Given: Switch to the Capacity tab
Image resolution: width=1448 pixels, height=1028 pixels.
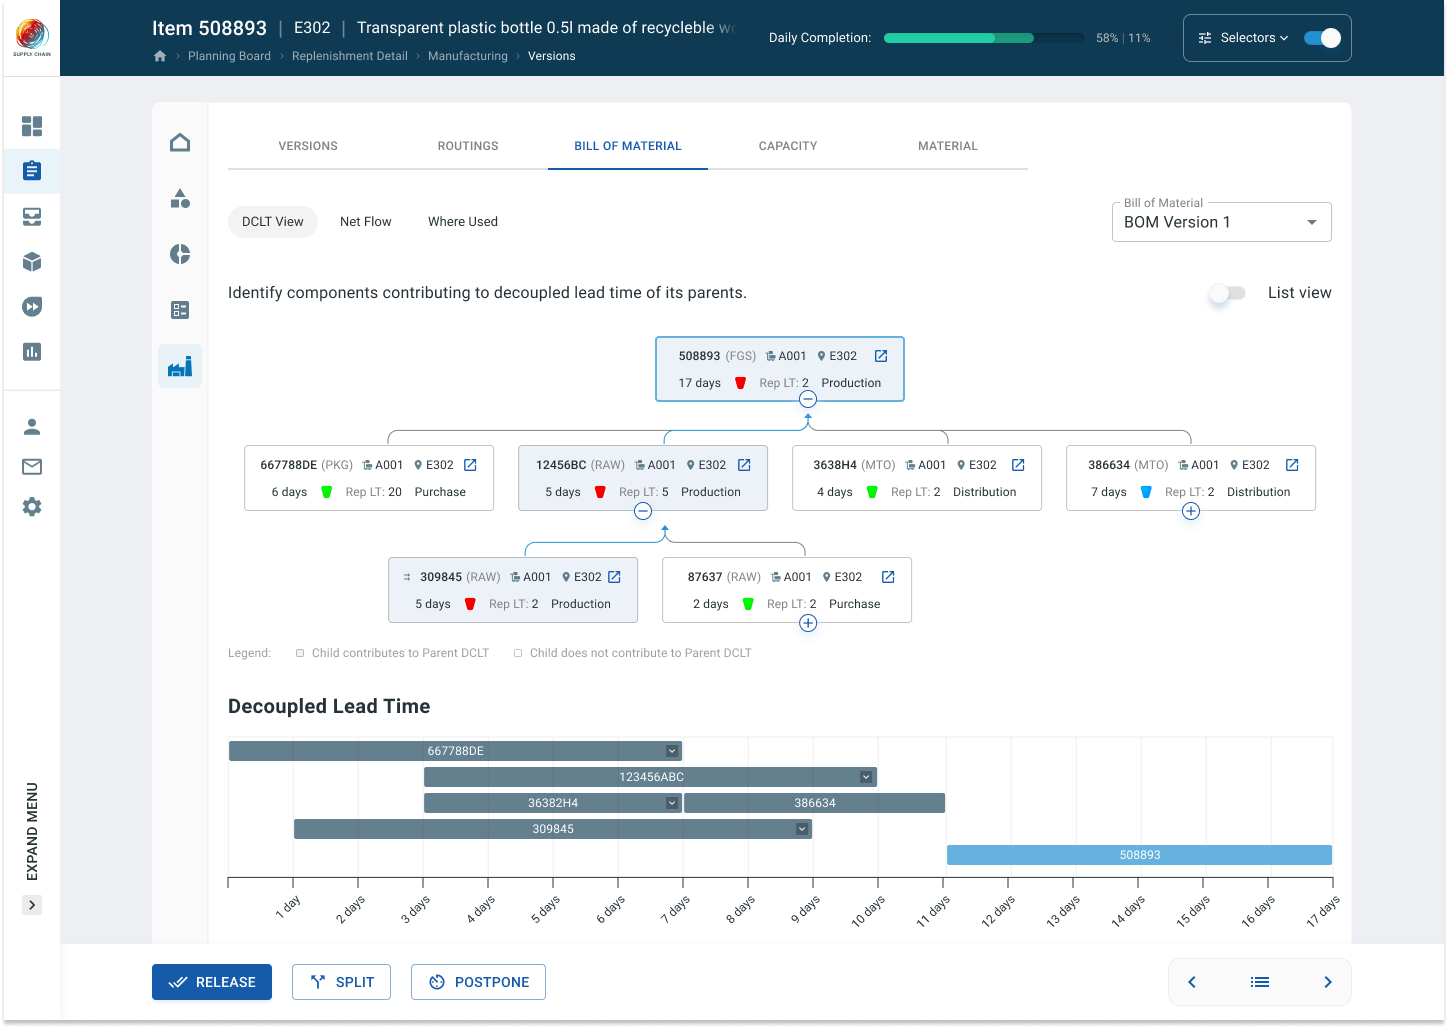Looking at the screenshot, I should (788, 146).
